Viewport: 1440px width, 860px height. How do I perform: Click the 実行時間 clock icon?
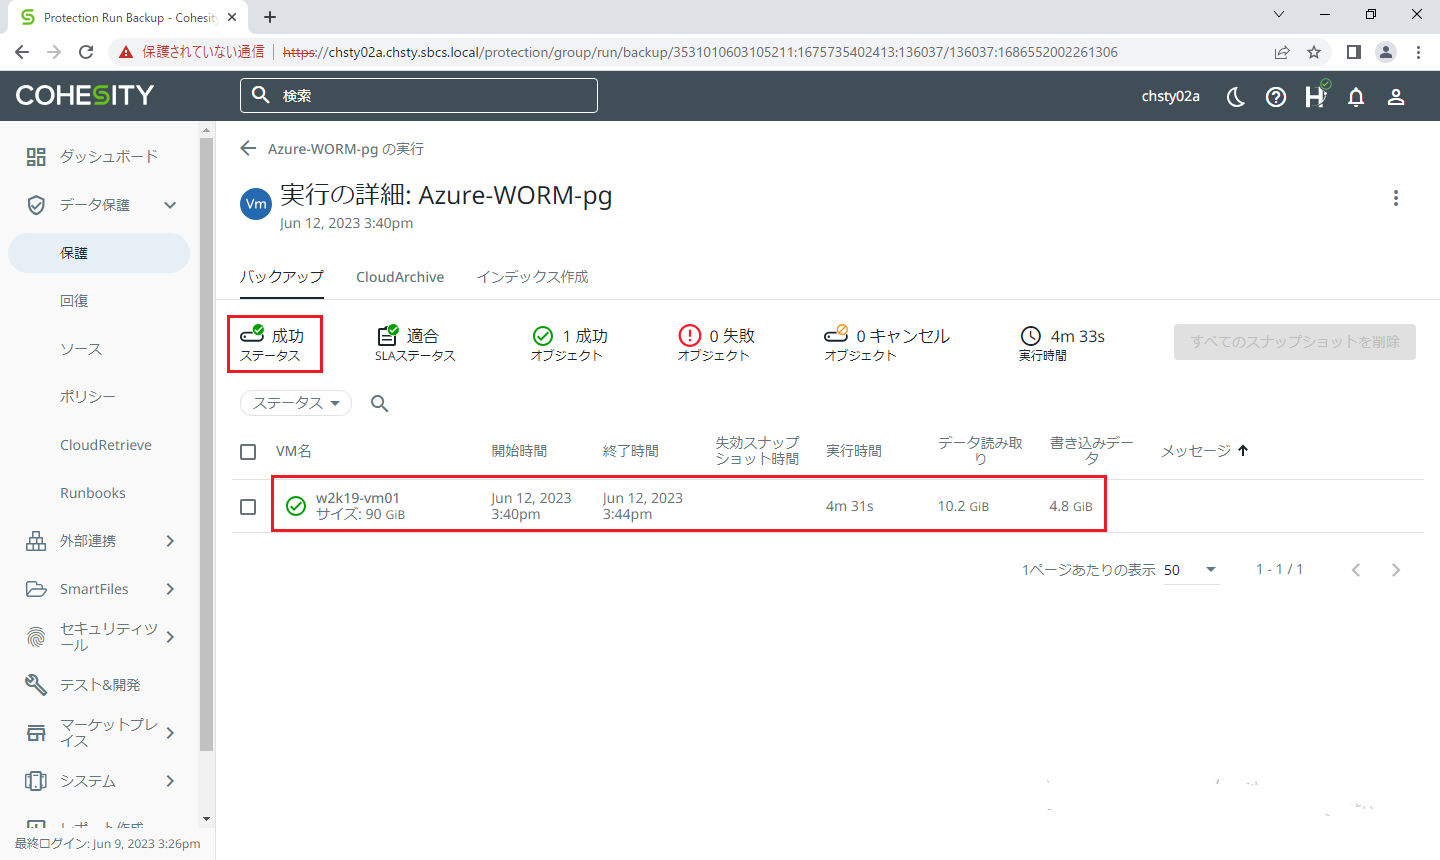pyautogui.click(x=1031, y=336)
